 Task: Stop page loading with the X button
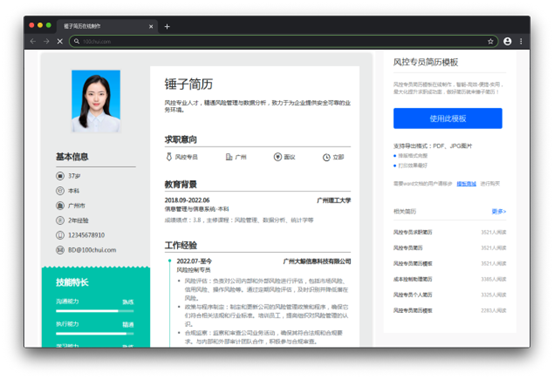pos(60,41)
